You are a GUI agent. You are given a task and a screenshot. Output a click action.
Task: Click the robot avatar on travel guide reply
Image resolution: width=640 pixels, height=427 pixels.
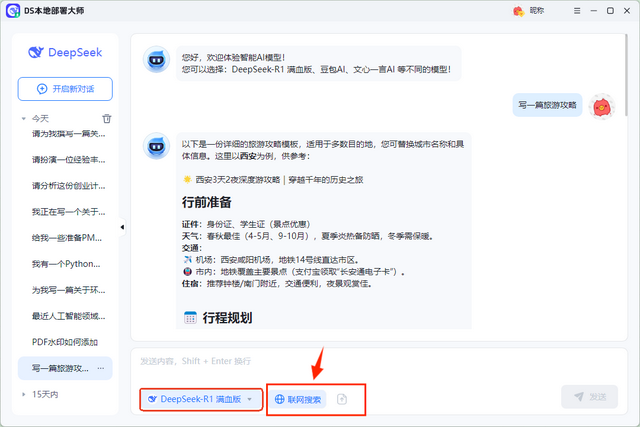coord(156,146)
